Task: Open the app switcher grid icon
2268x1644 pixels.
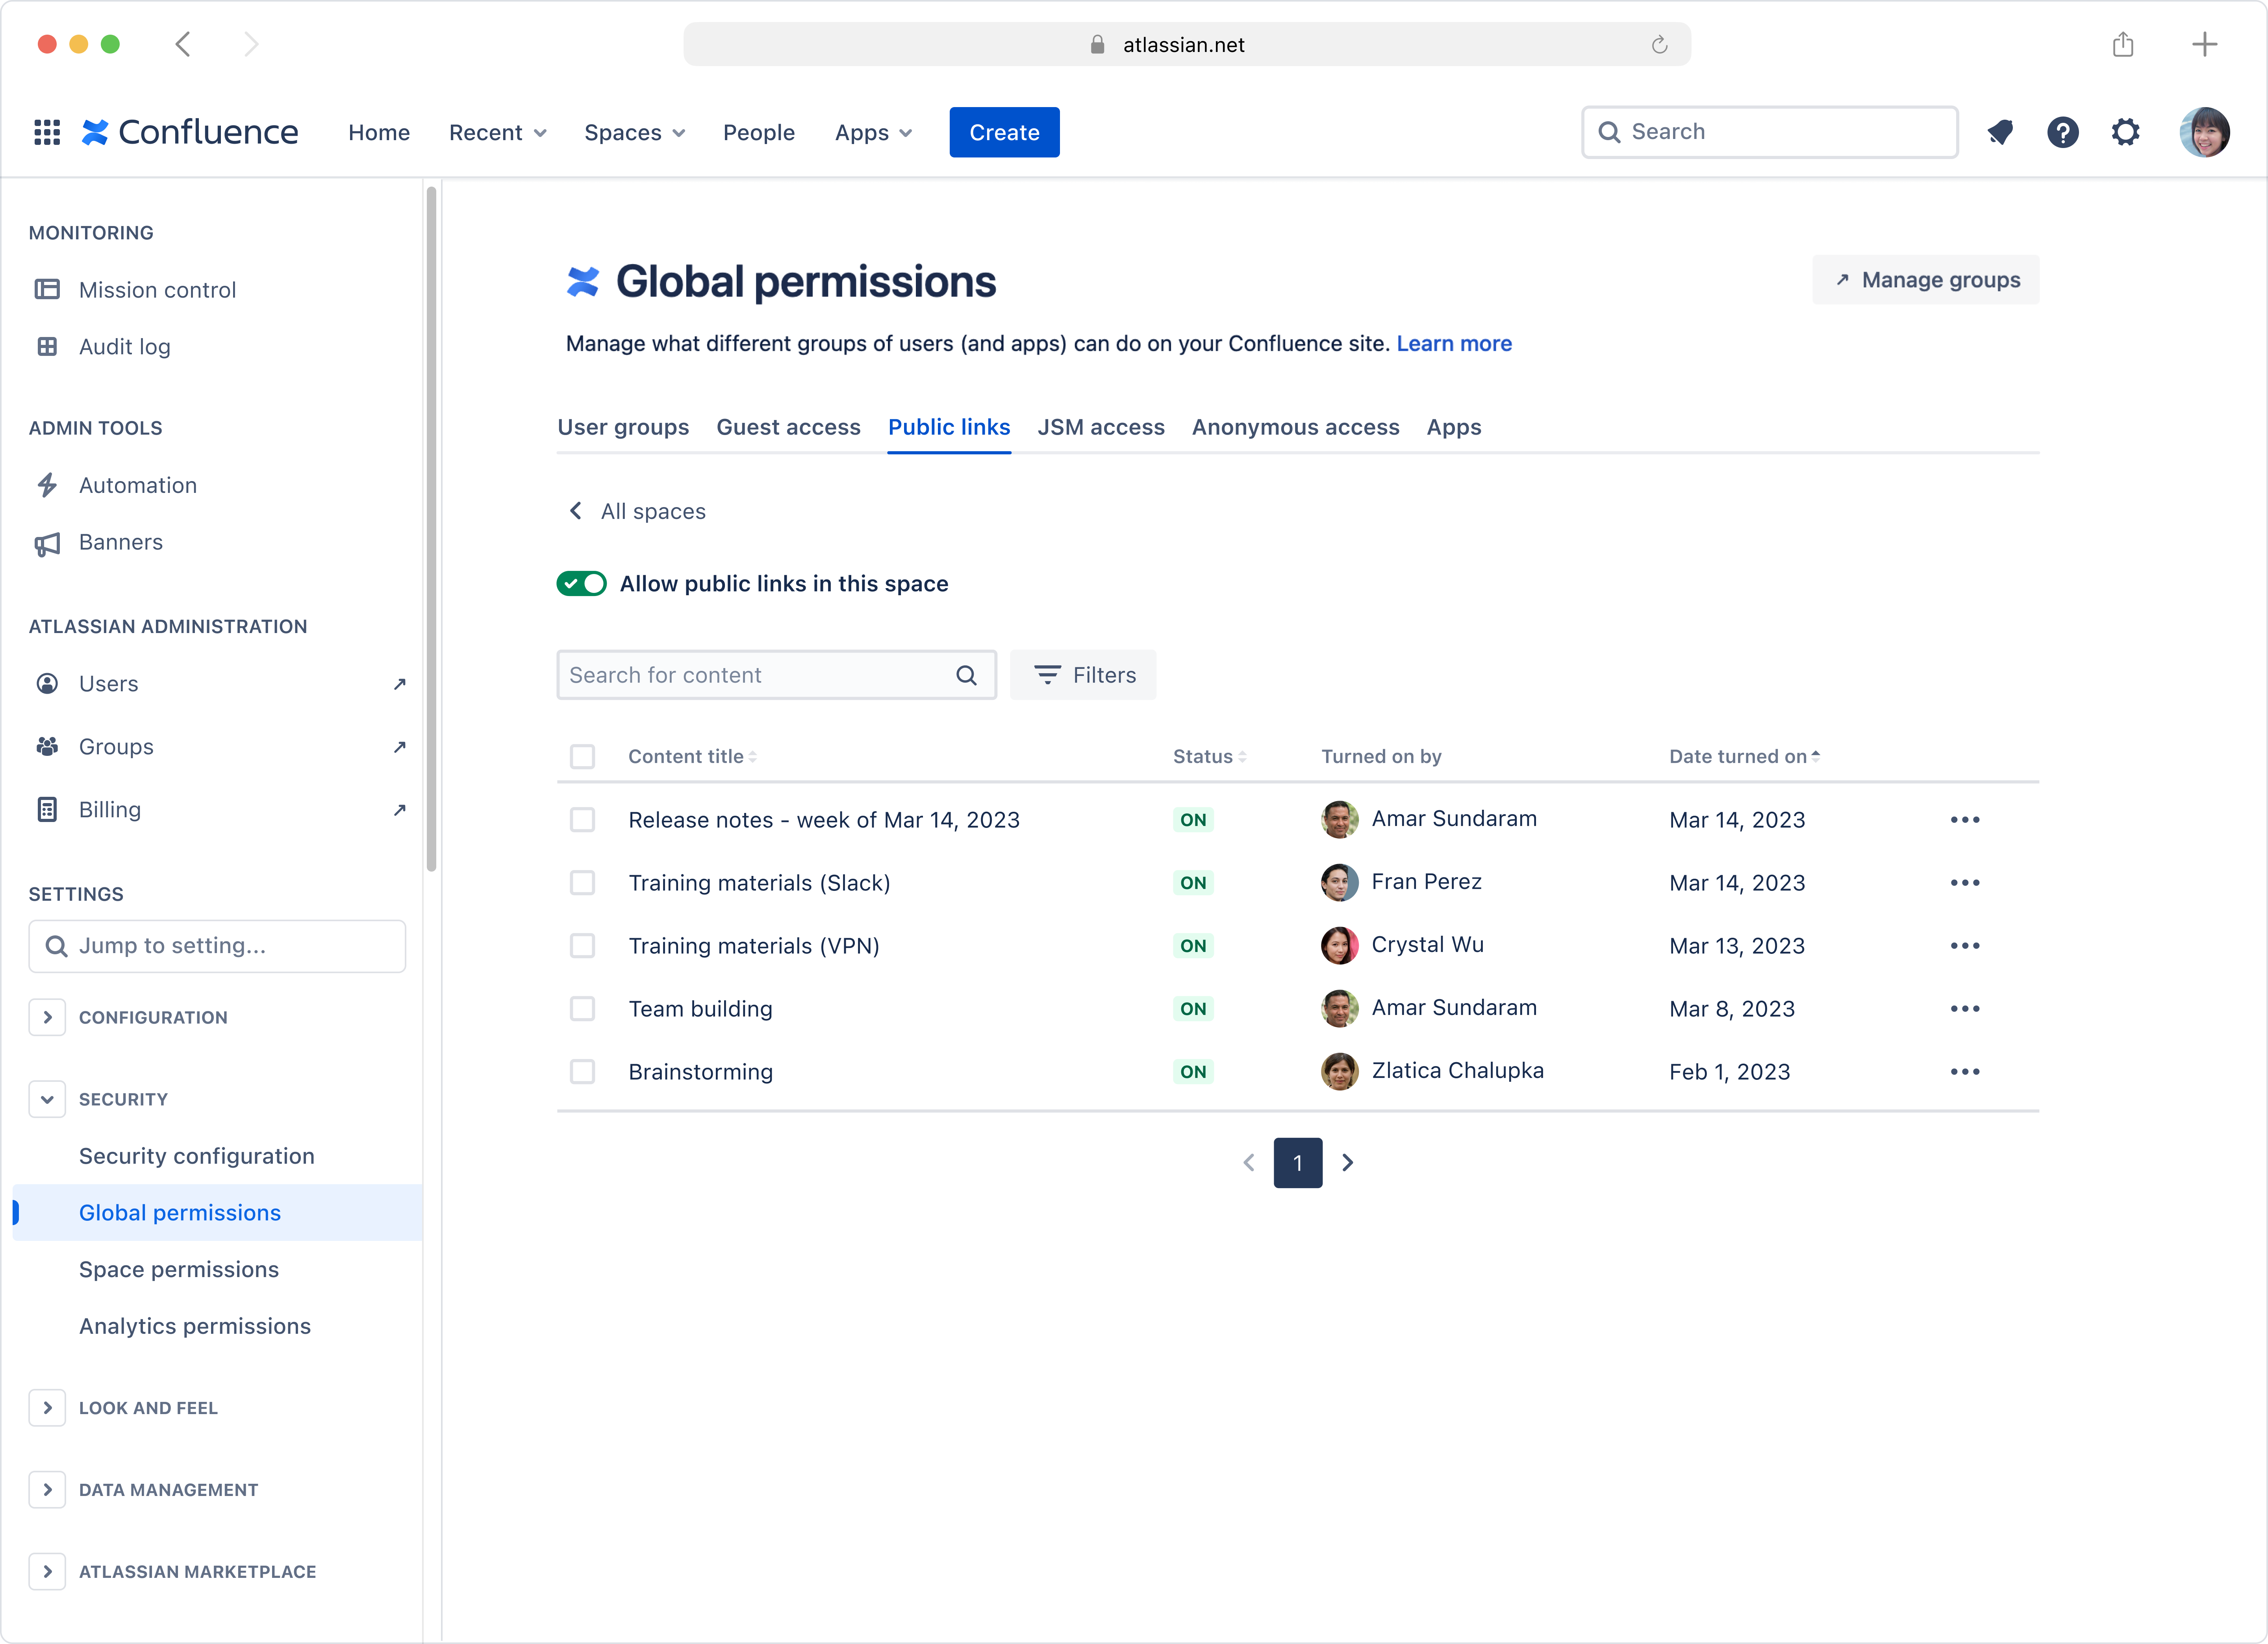Action: [46, 131]
